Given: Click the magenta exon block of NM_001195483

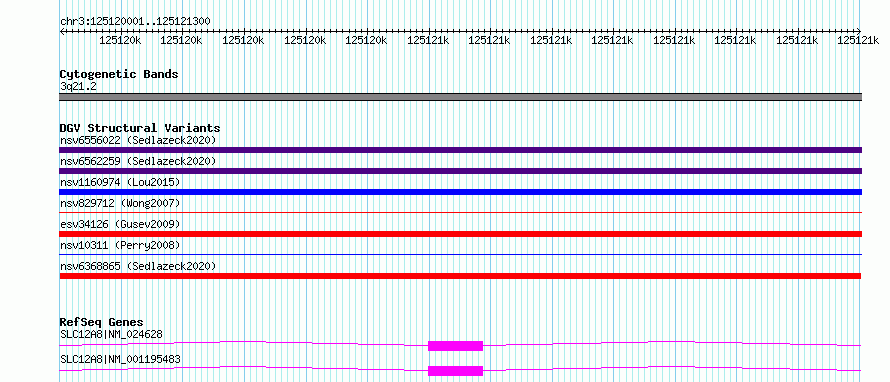Looking at the screenshot, I should tap(455, 371).
